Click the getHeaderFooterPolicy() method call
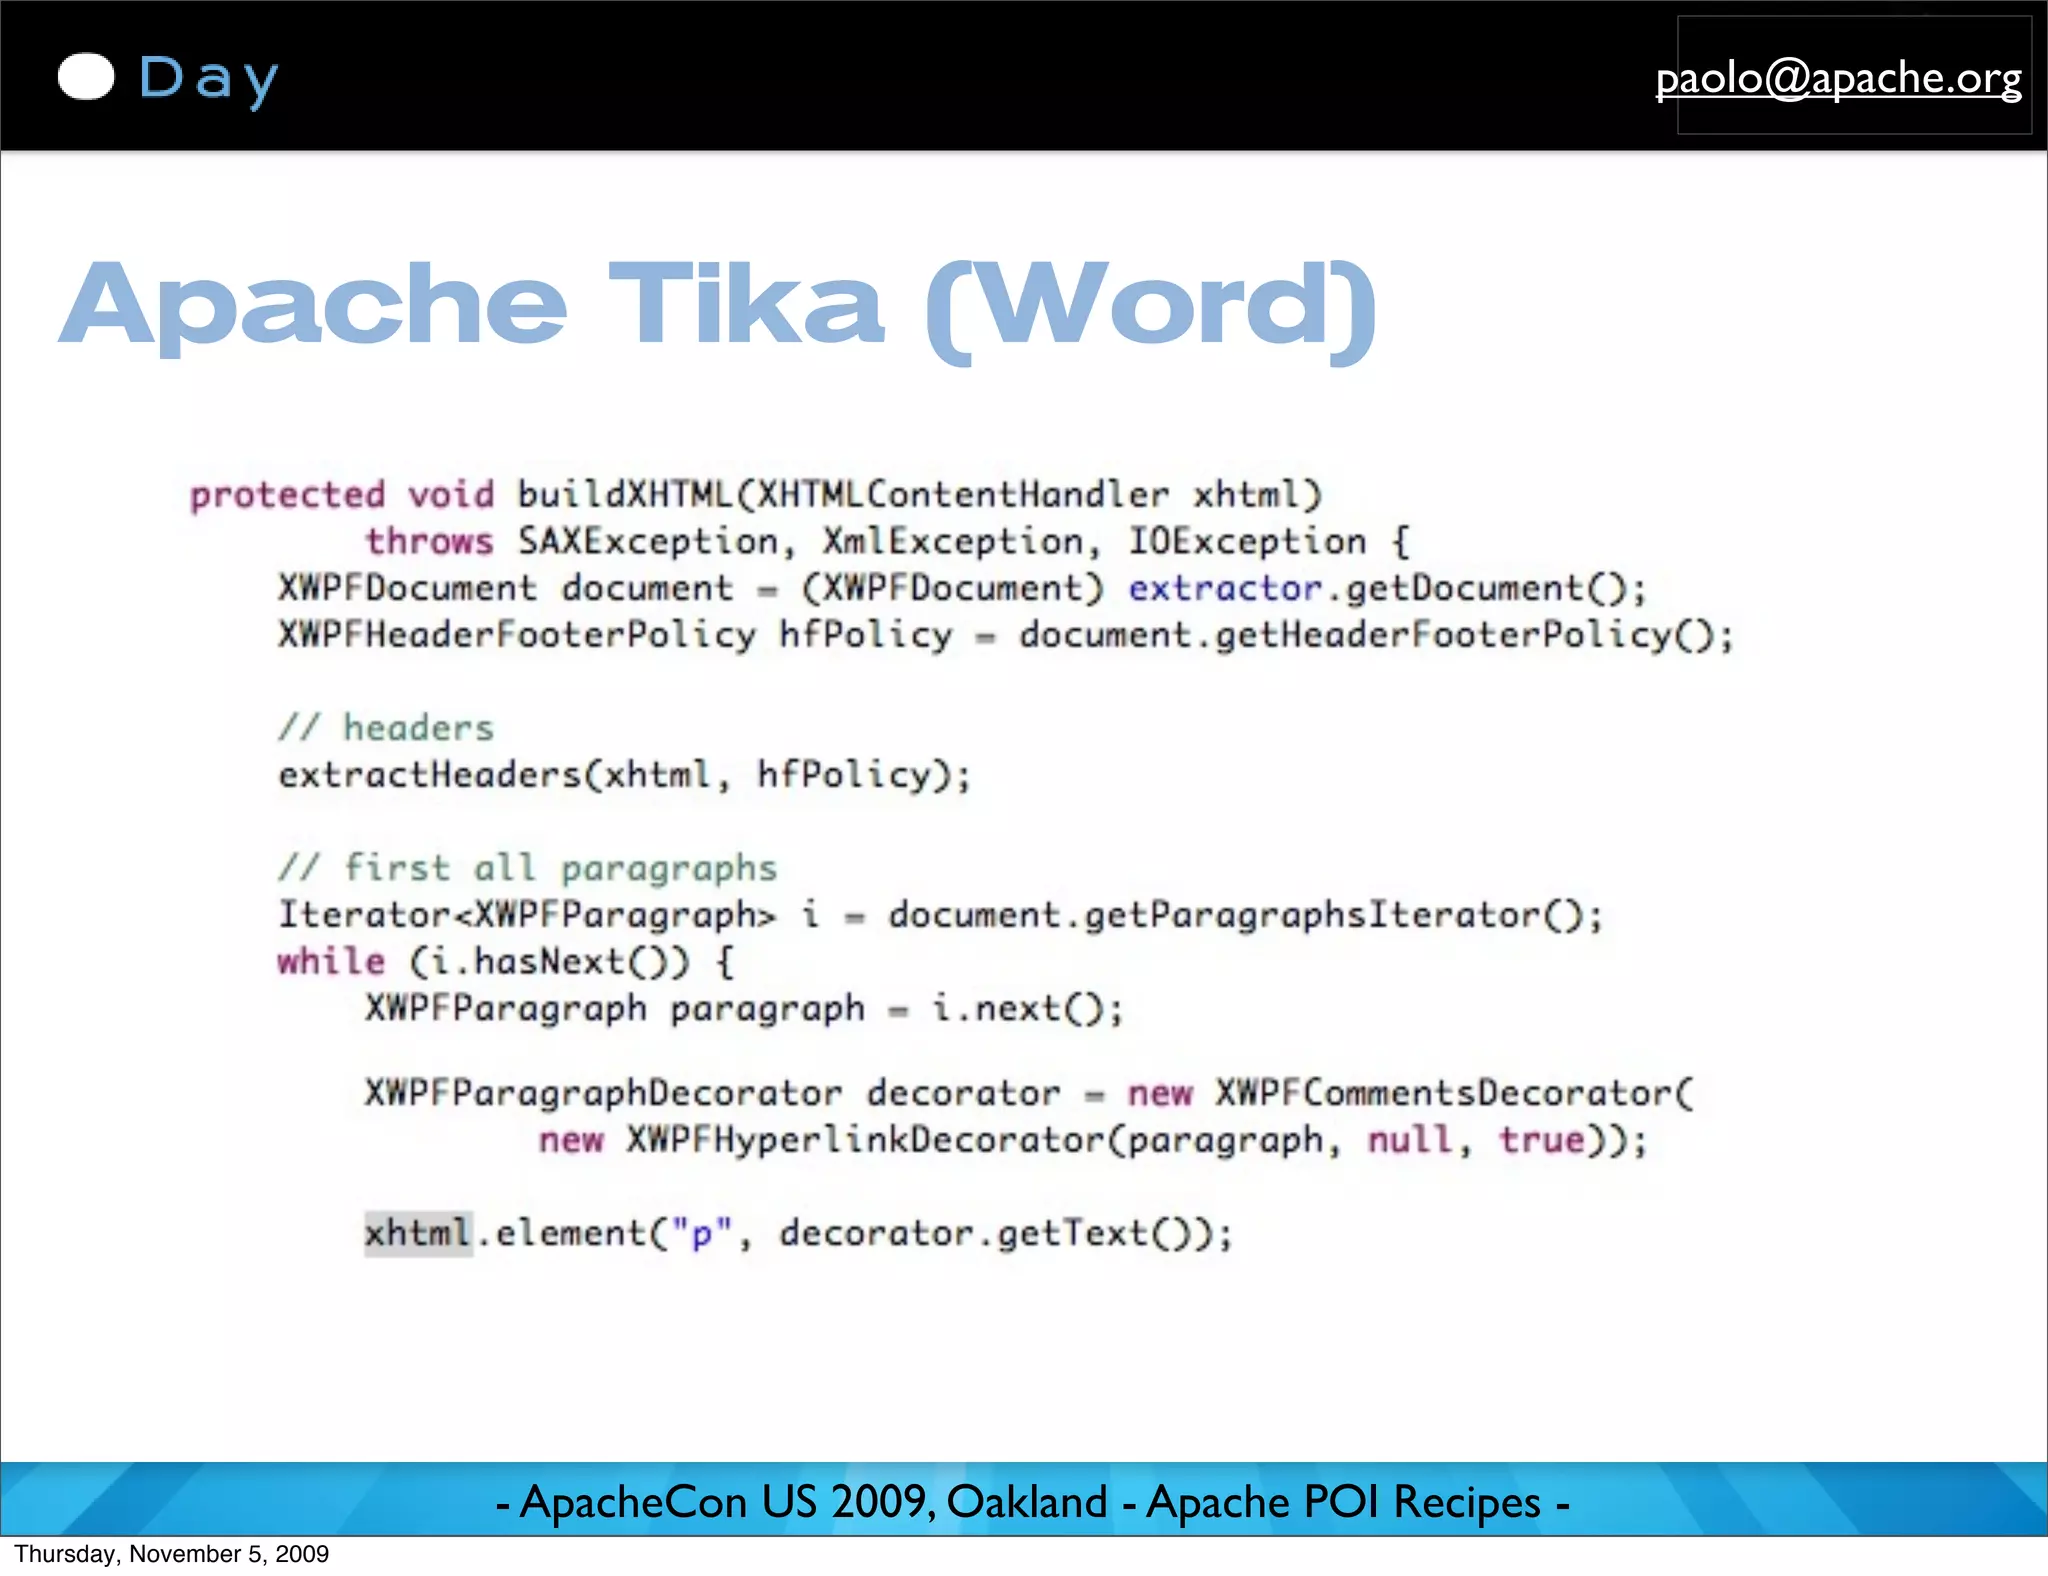This screenshot has height=1576, width=2048. point(1465,635)
